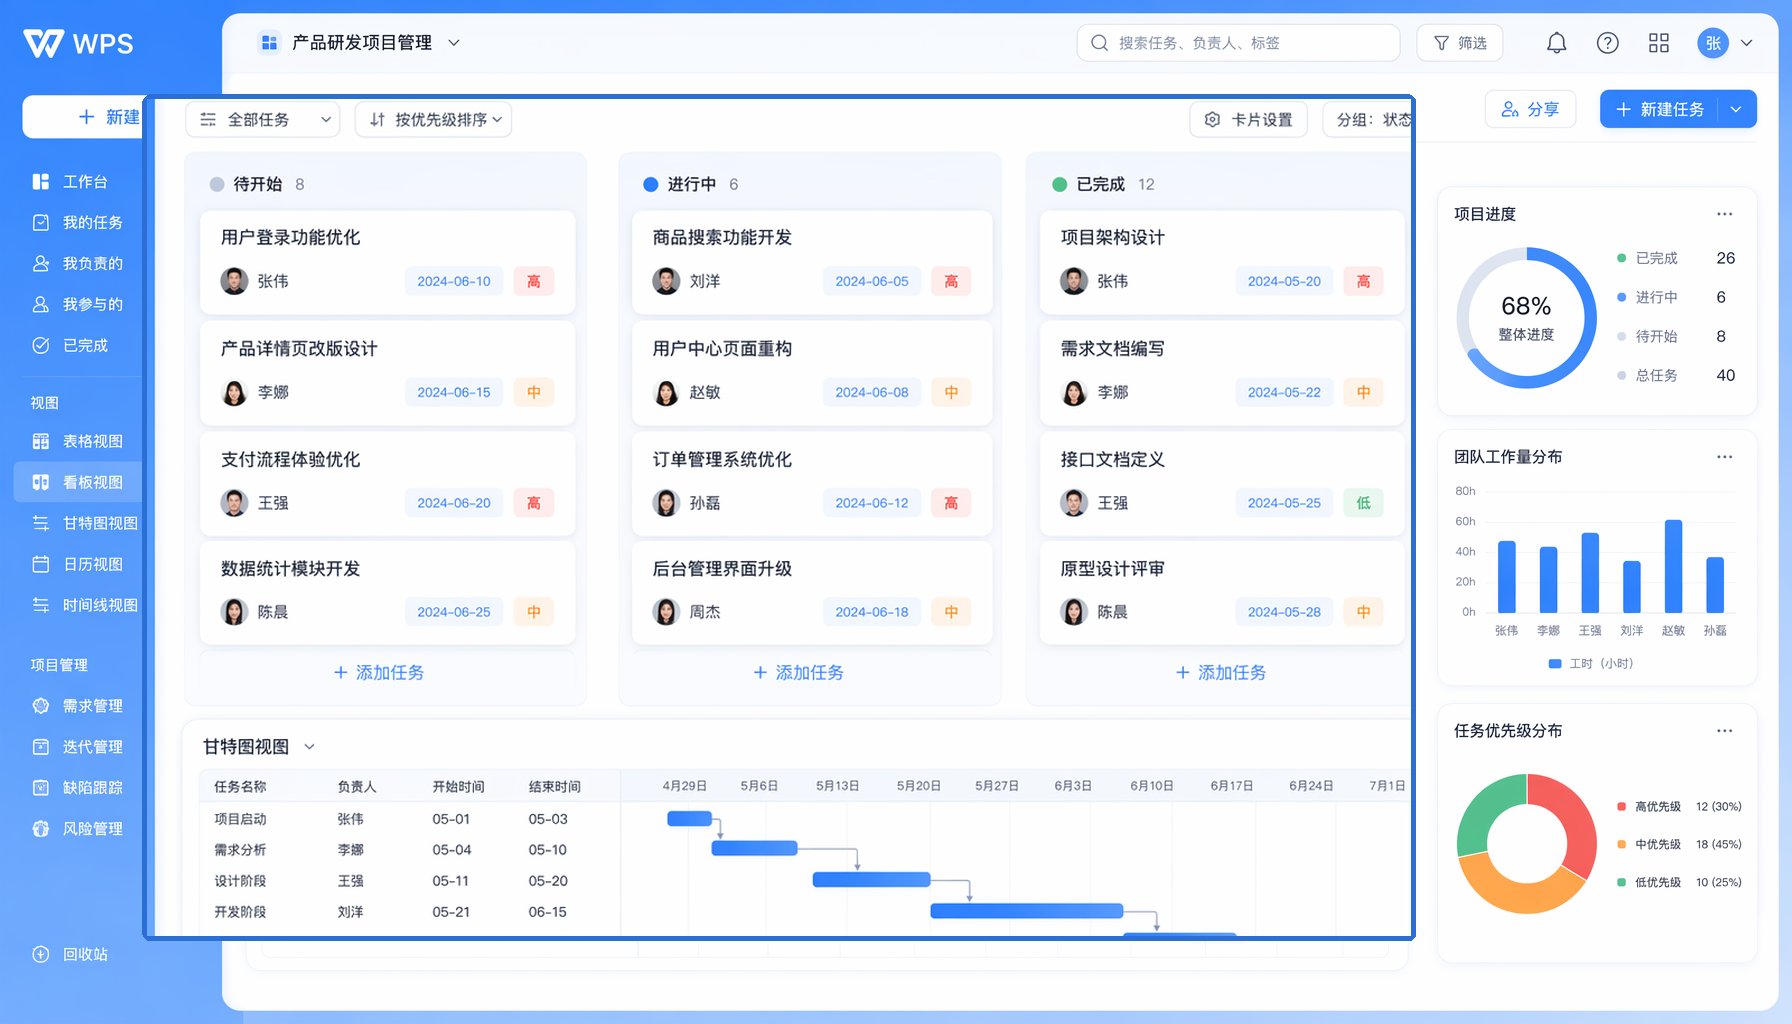
Task: Add task in 进行中 column
Action: coord(799,673)
